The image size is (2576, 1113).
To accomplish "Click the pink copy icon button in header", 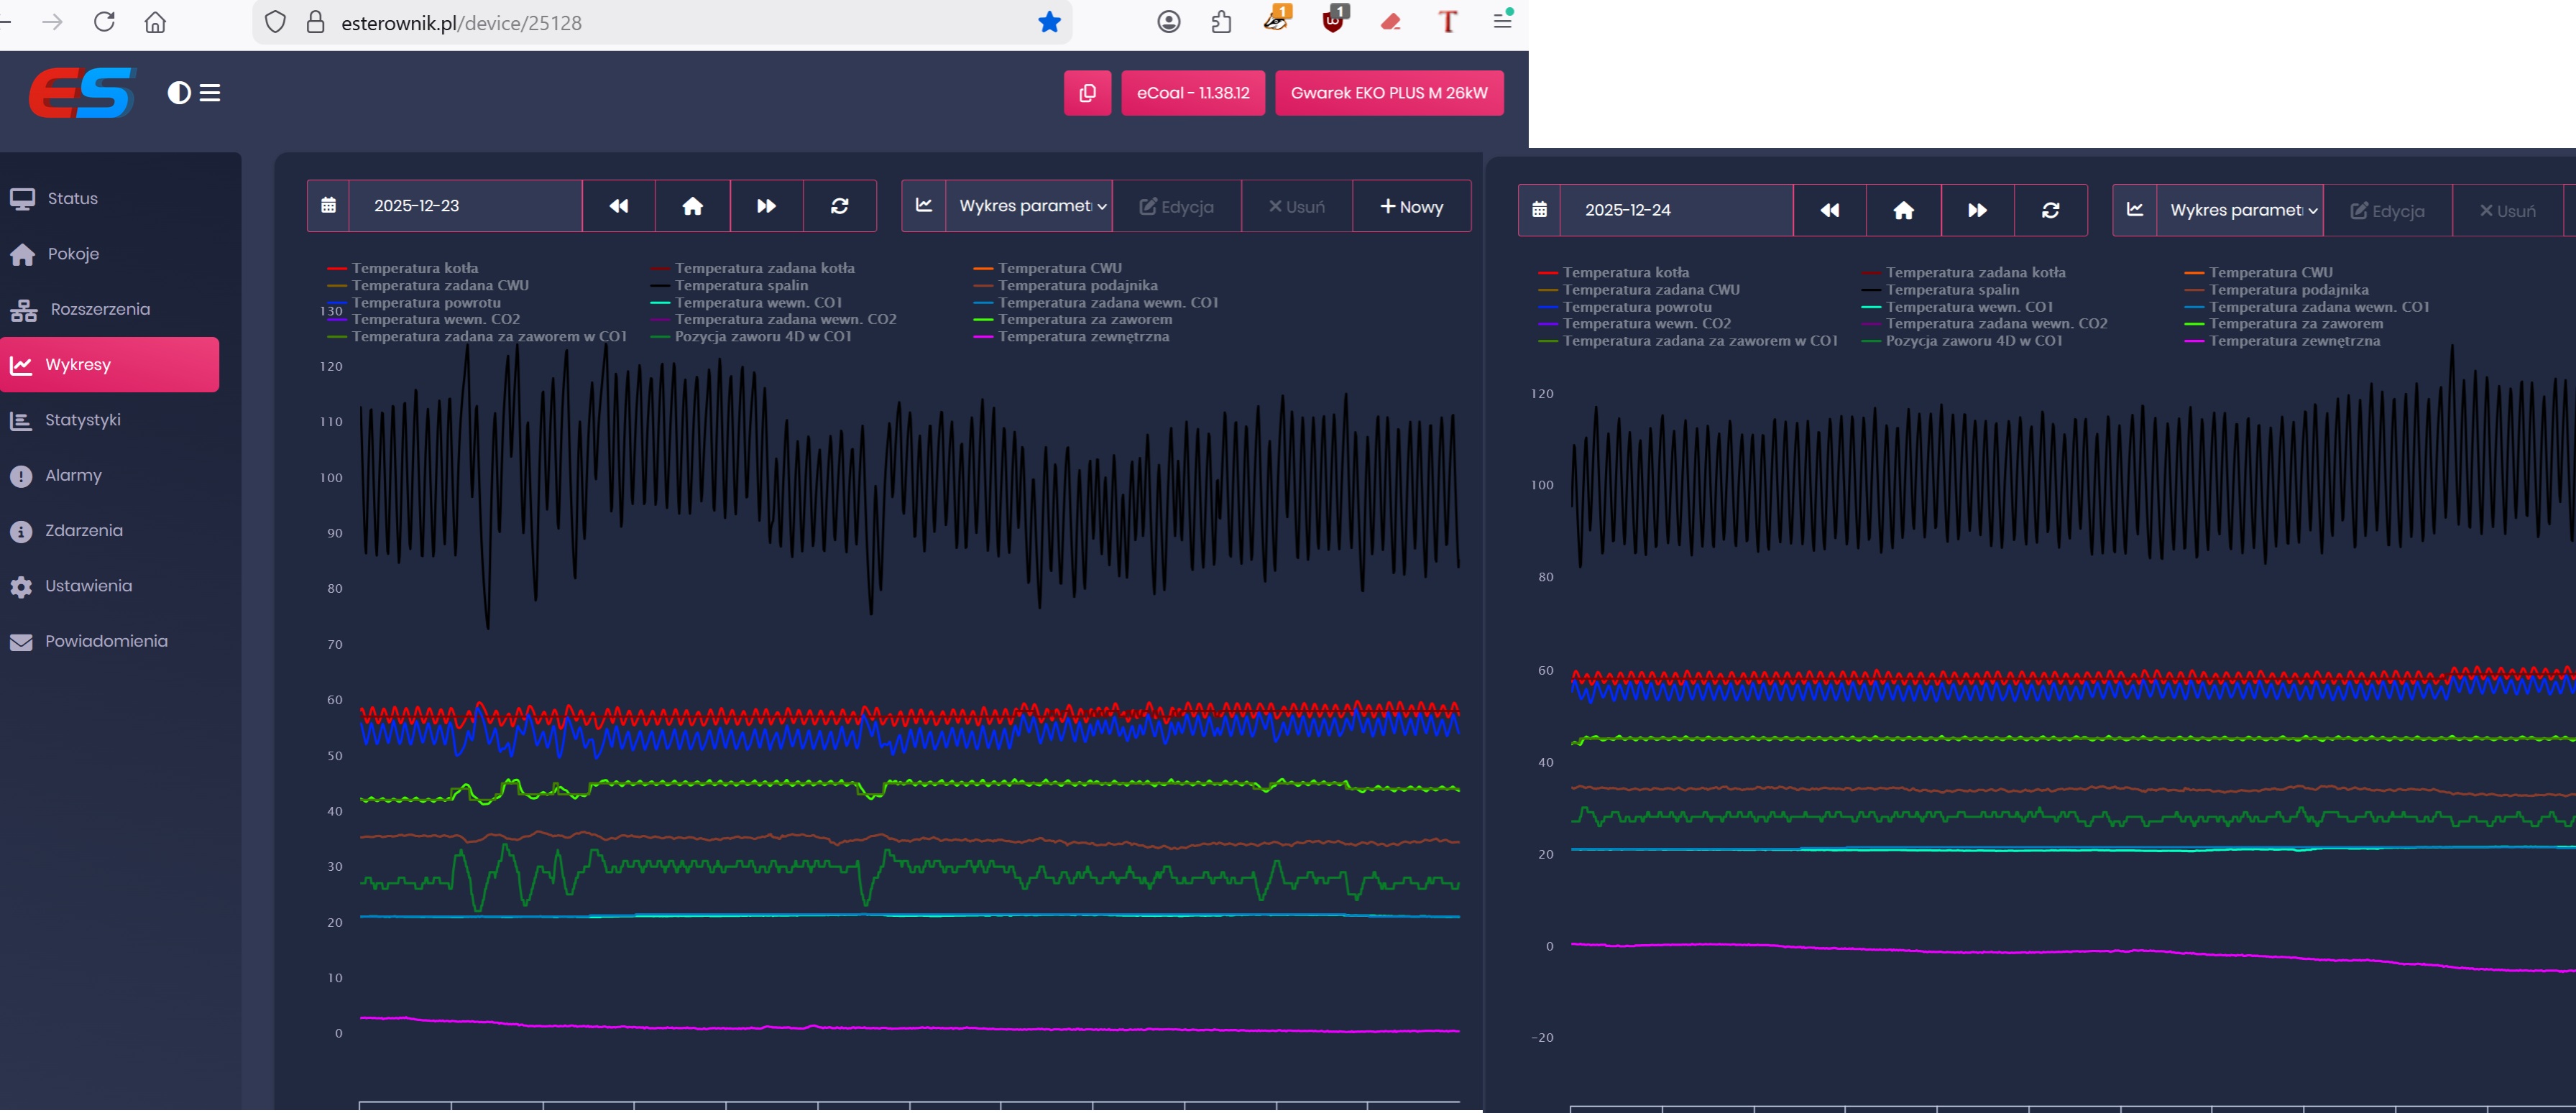I will tap(1087, 93).
